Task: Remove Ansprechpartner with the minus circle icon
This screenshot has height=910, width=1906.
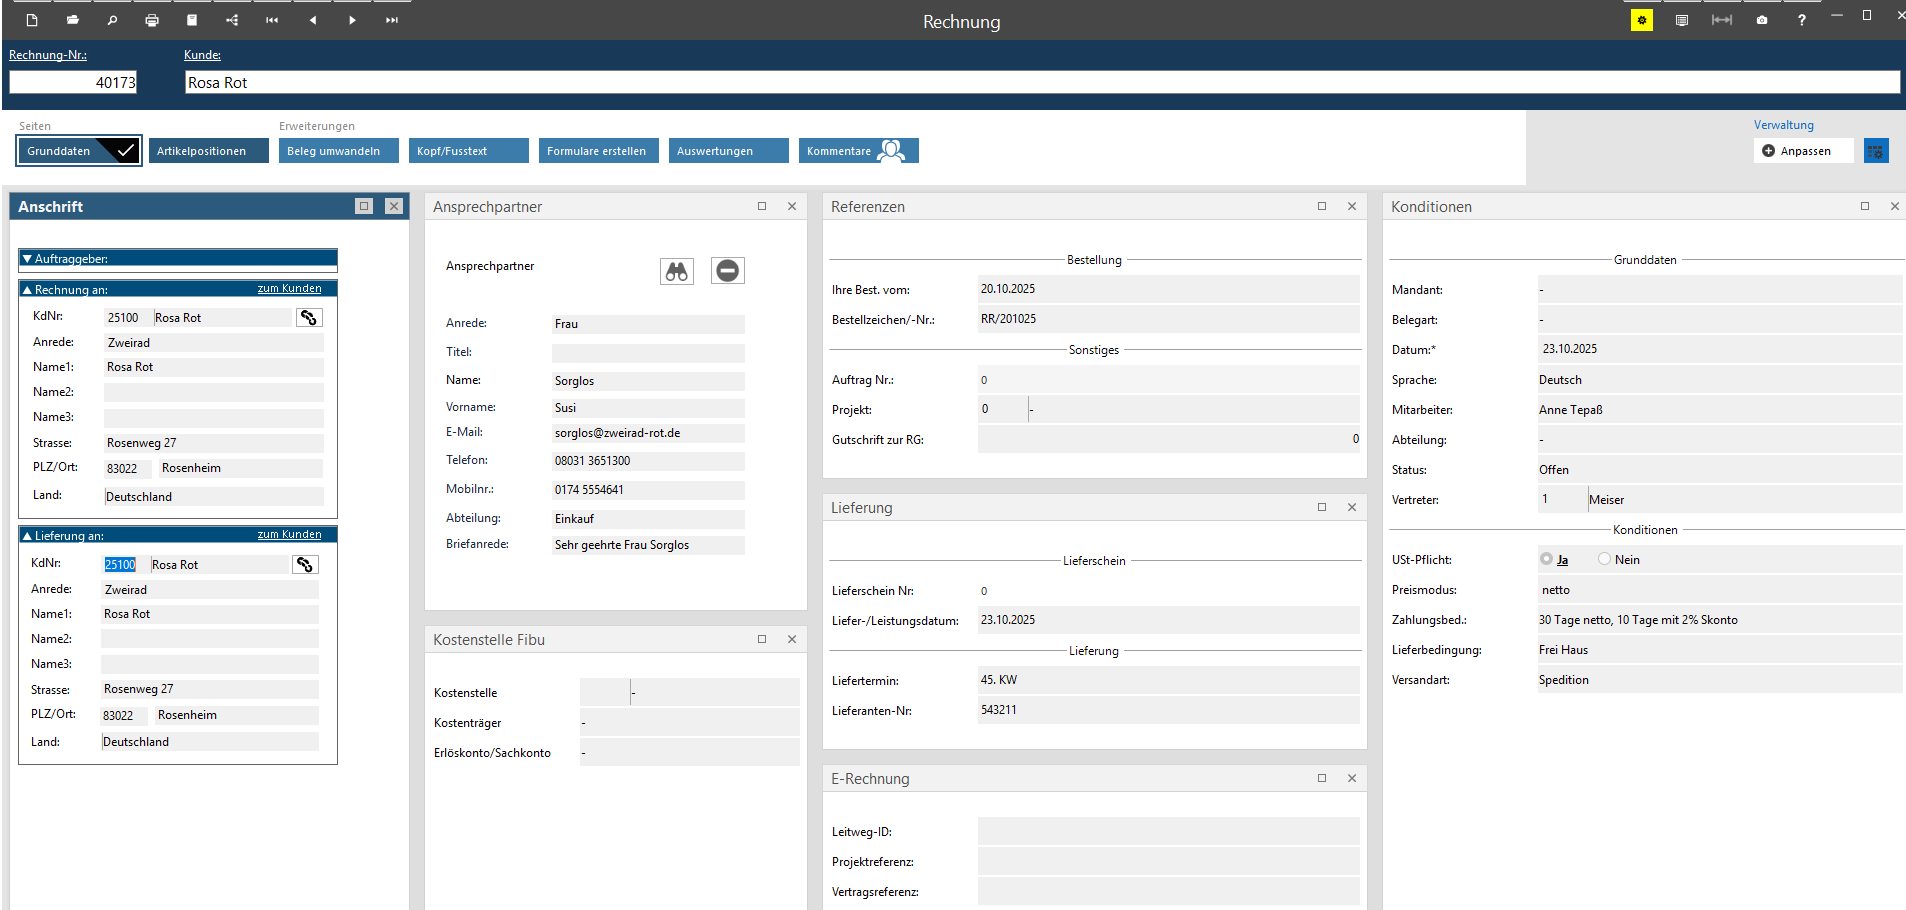Action: click(x=727, y=271)
